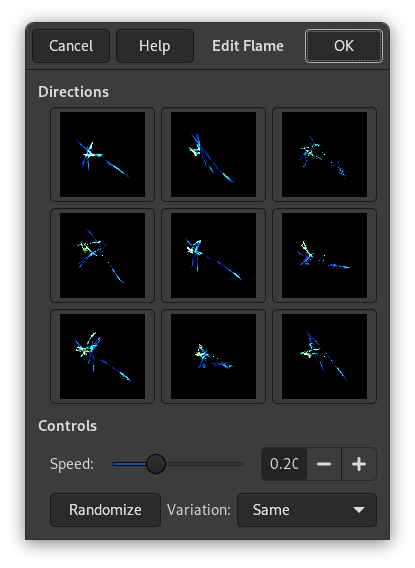The height and width of the screenshot is (568, 415).
Task: Expand the Variation combo box arrow
Action: (359, 510)
